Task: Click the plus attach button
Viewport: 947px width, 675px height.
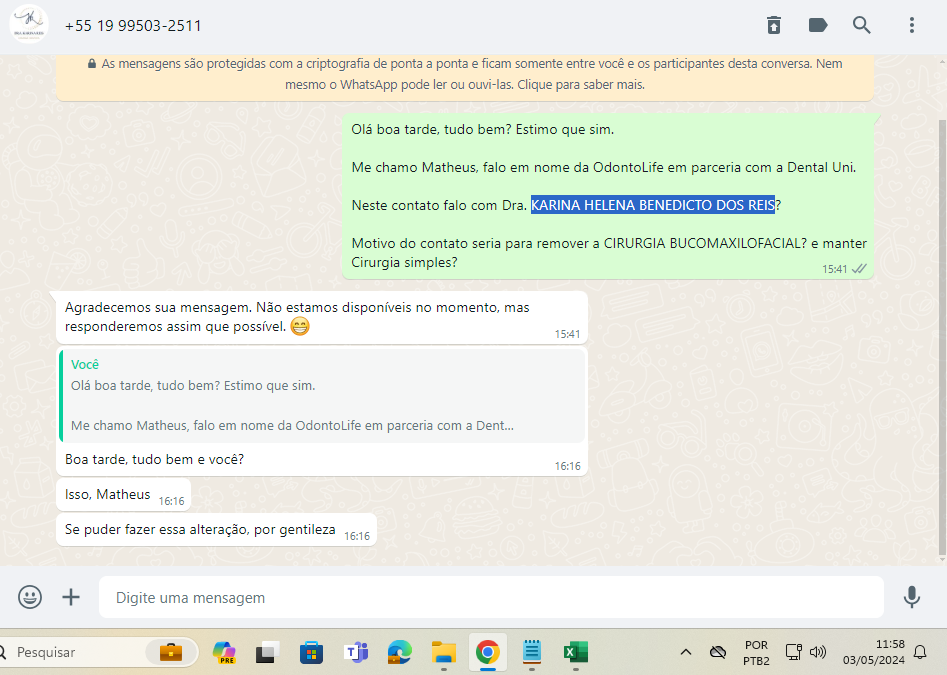Action: click(x=71, y=597)
